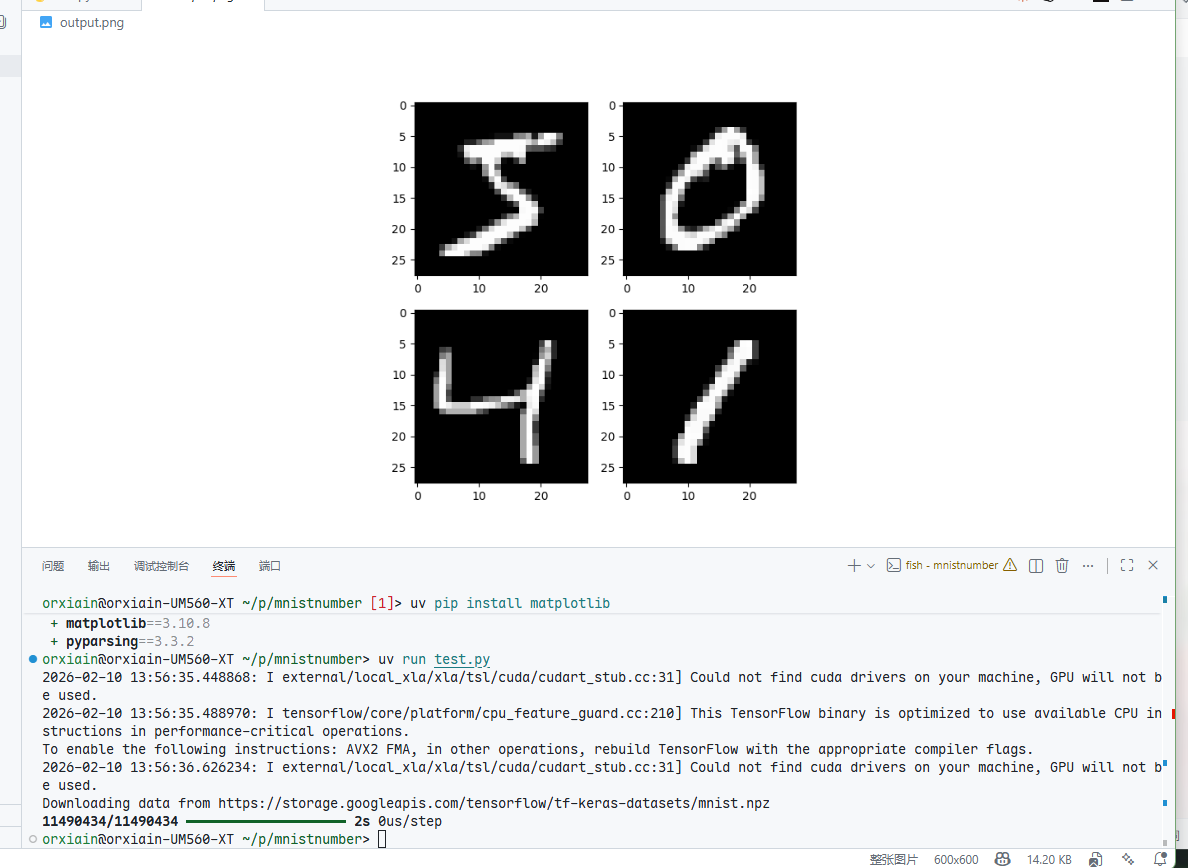Screen dimensions: 1188x868
Task: Click the Copilot status bar icon
Action: coord(1002,859)
